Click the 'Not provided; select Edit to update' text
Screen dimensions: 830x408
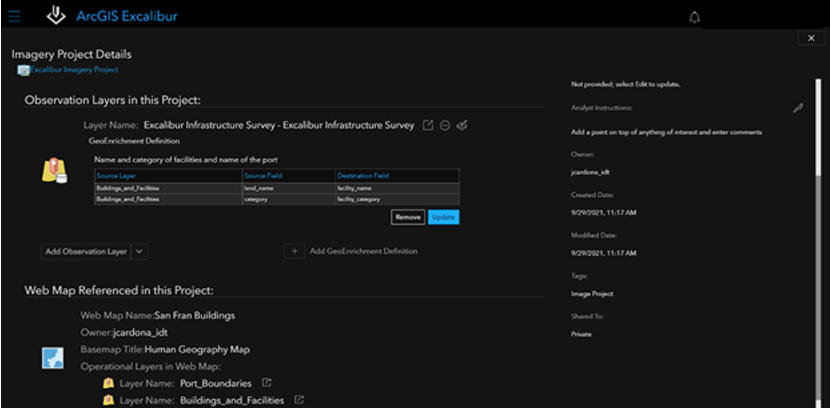pos(625,85)
